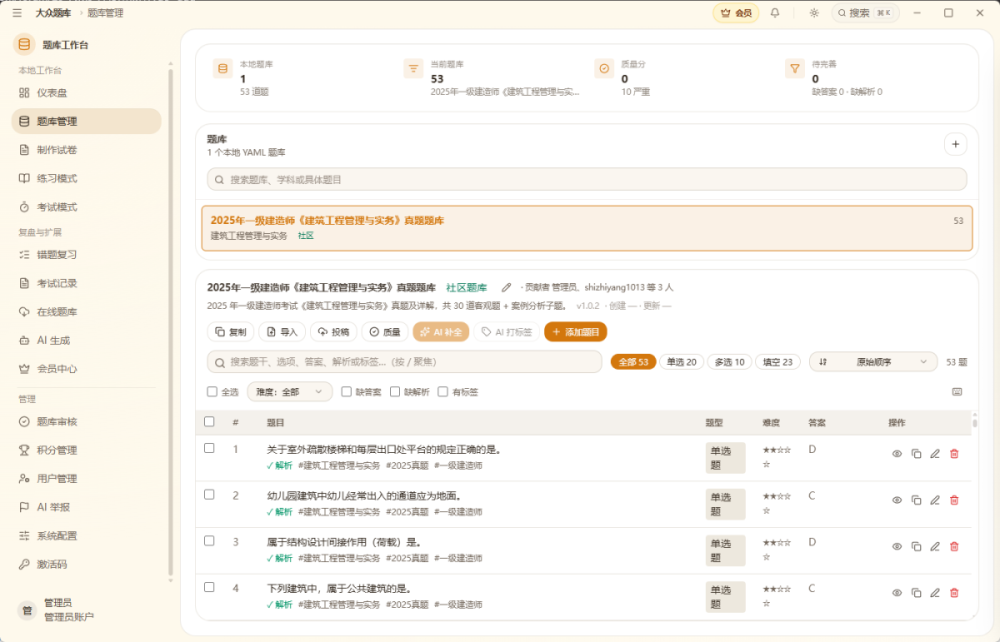Image resolution: width=1000 pixels, height=642 pixels.
Task: Click the view toggle icon above table
Action: (x=957, y=392)
